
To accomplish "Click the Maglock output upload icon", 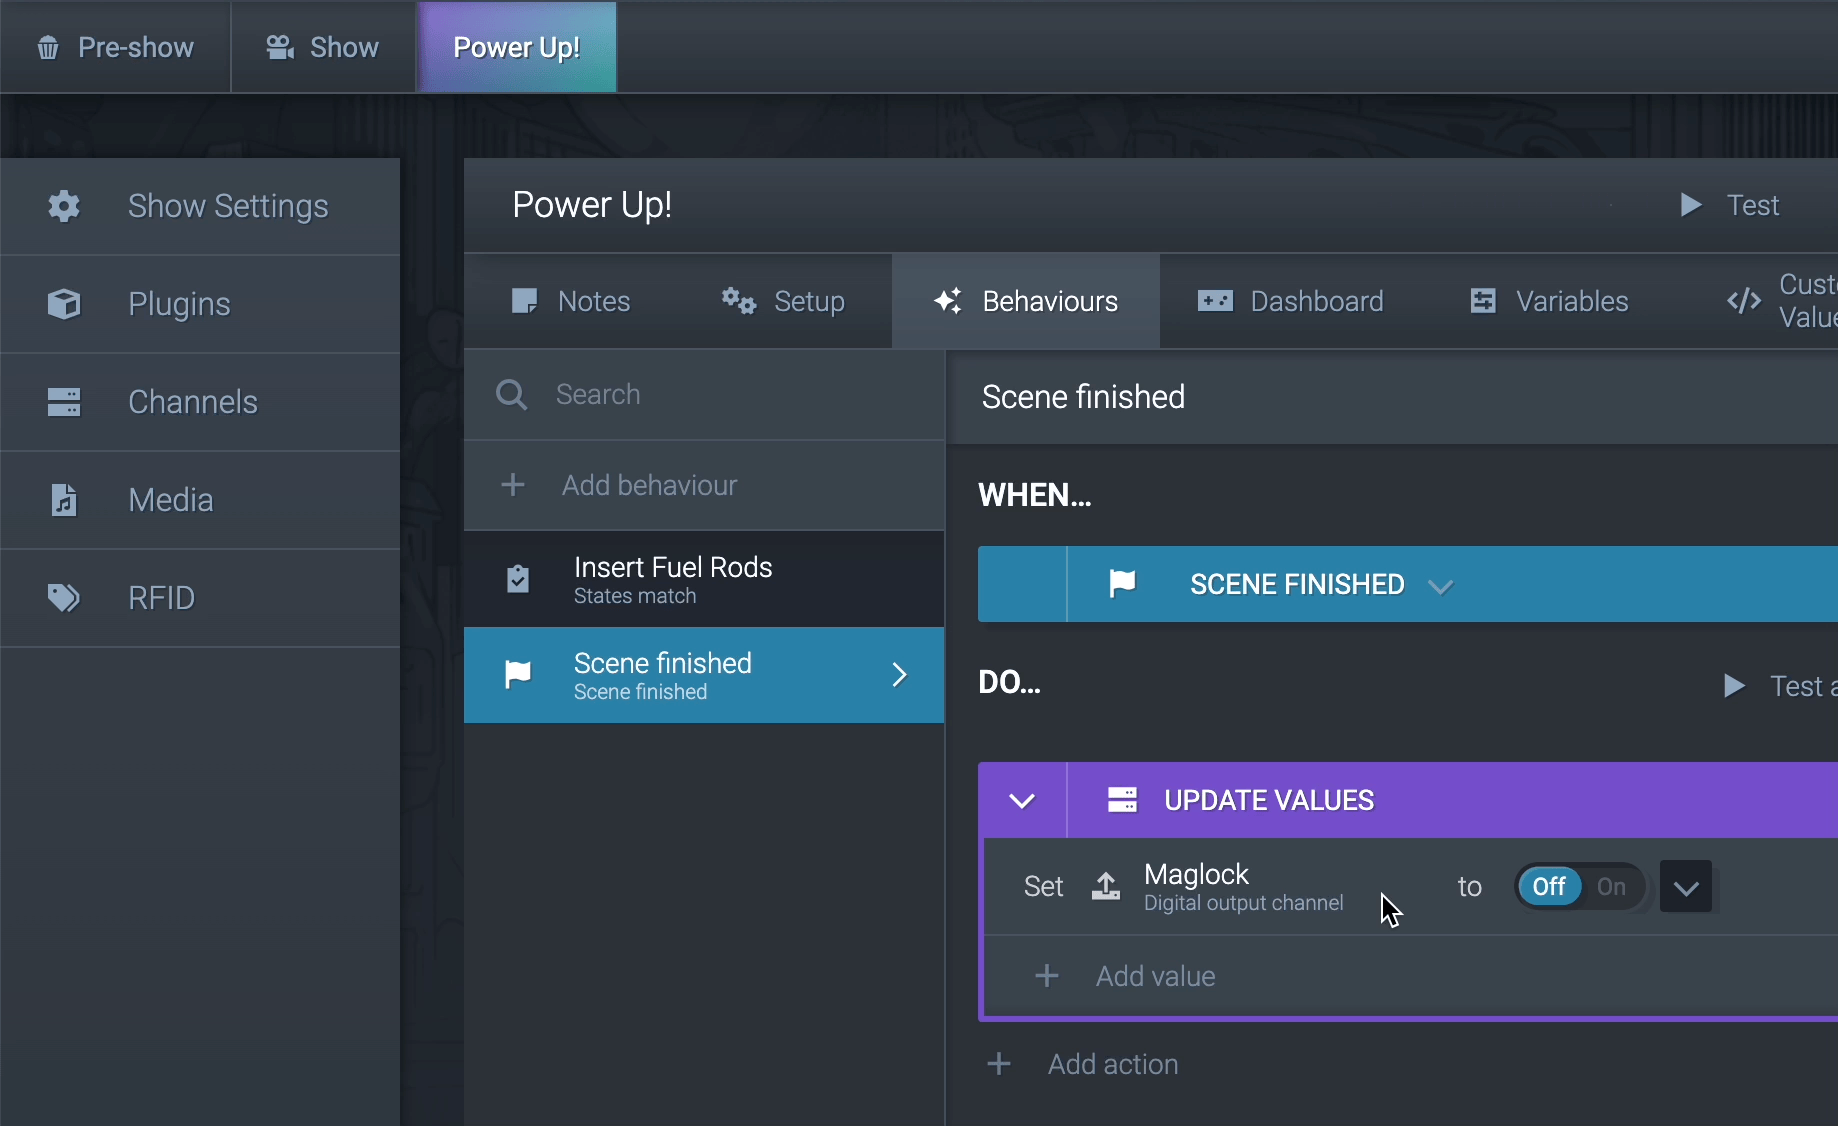I will (1105, 886).
